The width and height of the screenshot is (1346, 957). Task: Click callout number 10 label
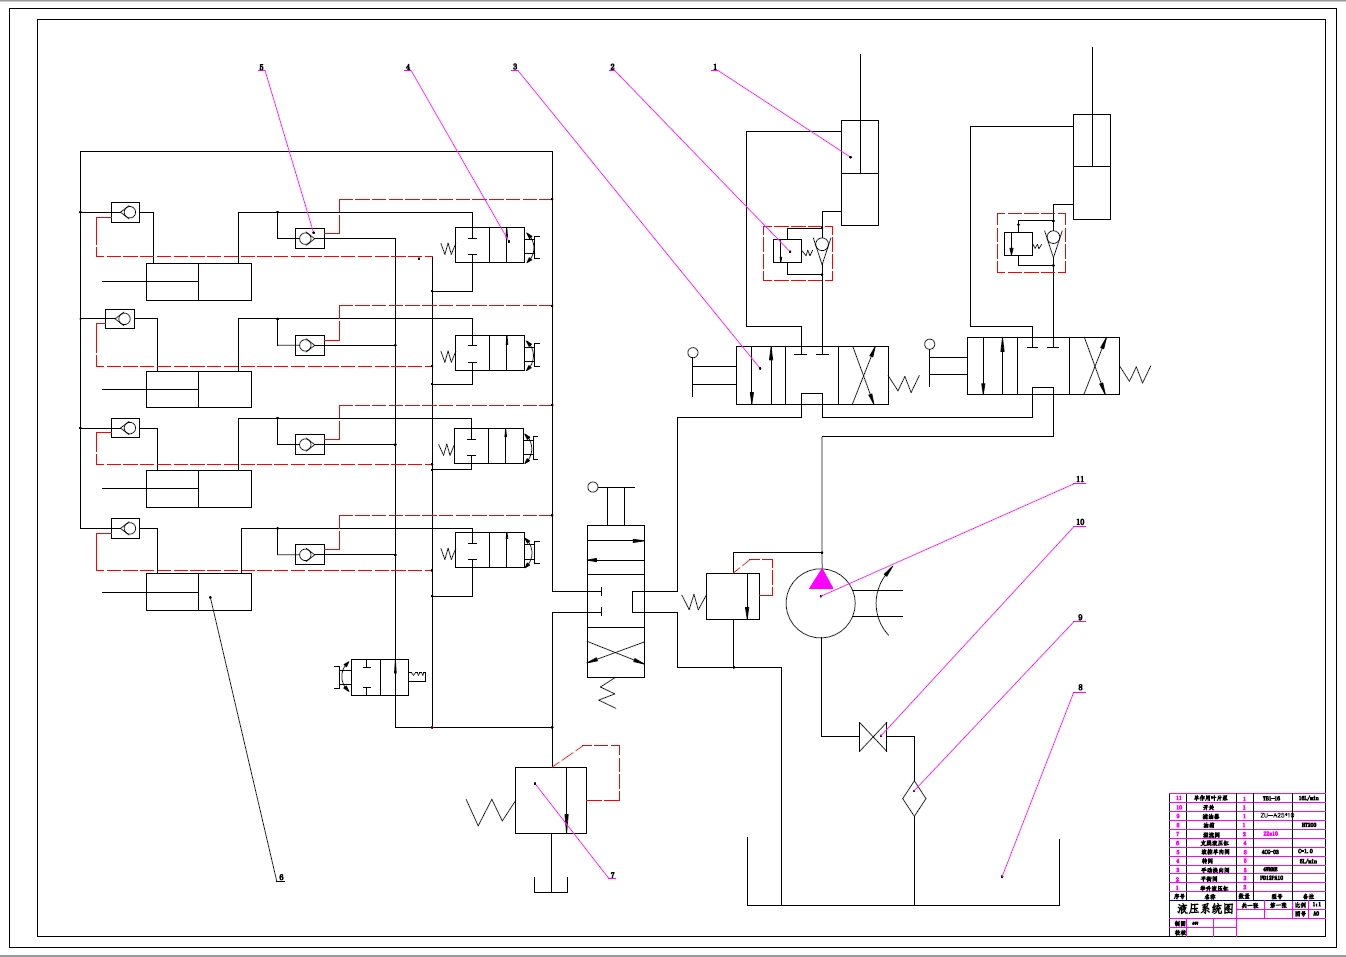click(1080, 522)
